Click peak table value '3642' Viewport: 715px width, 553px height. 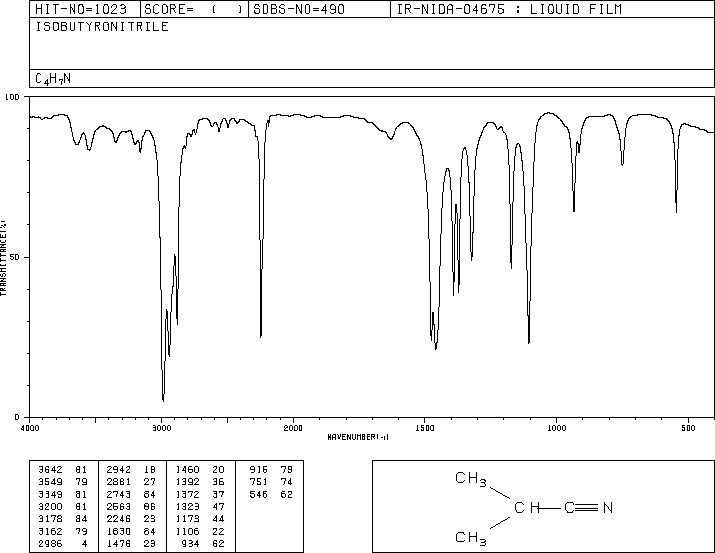tap(50, 470)
